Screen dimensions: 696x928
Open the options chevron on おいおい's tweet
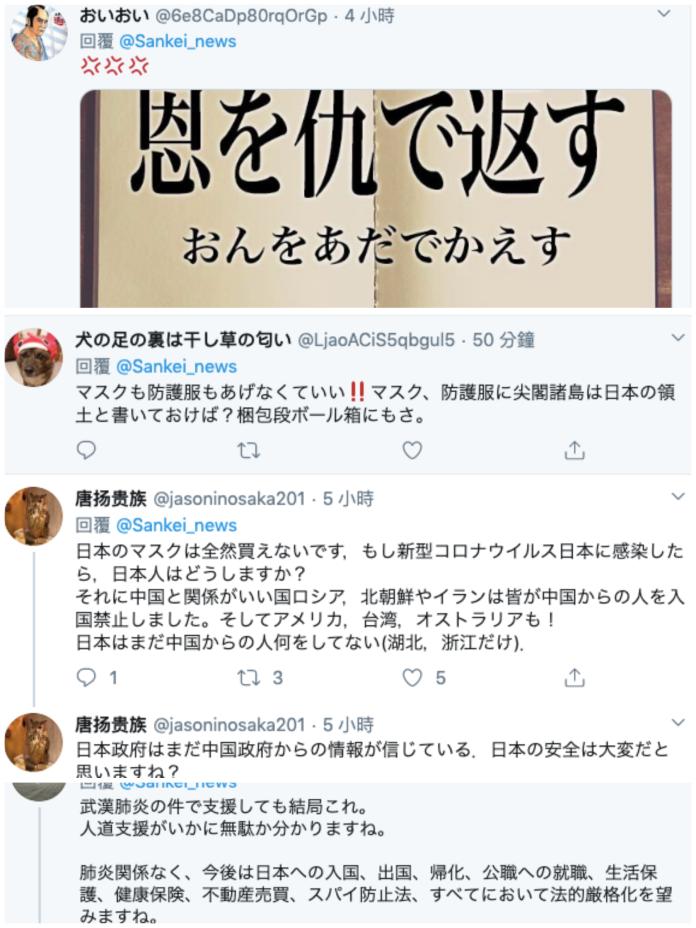click(664, 14)
